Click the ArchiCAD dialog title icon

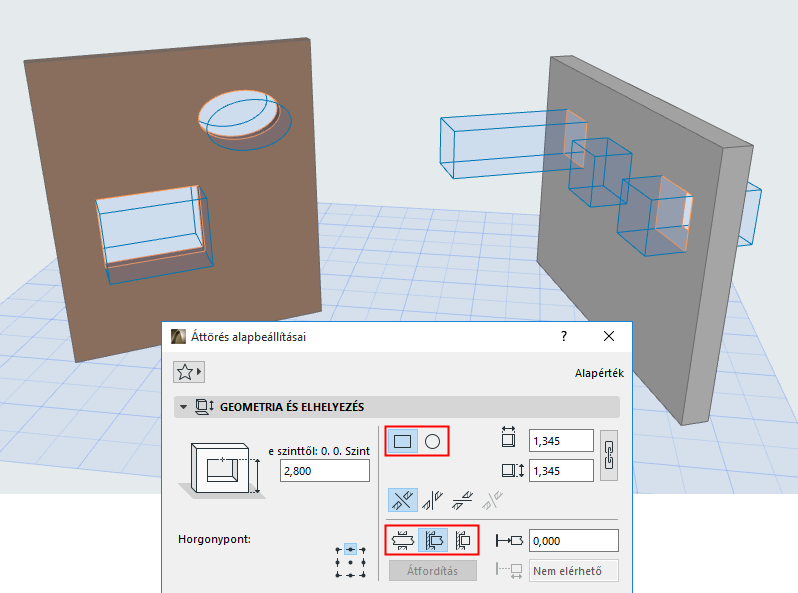[178, 336]
